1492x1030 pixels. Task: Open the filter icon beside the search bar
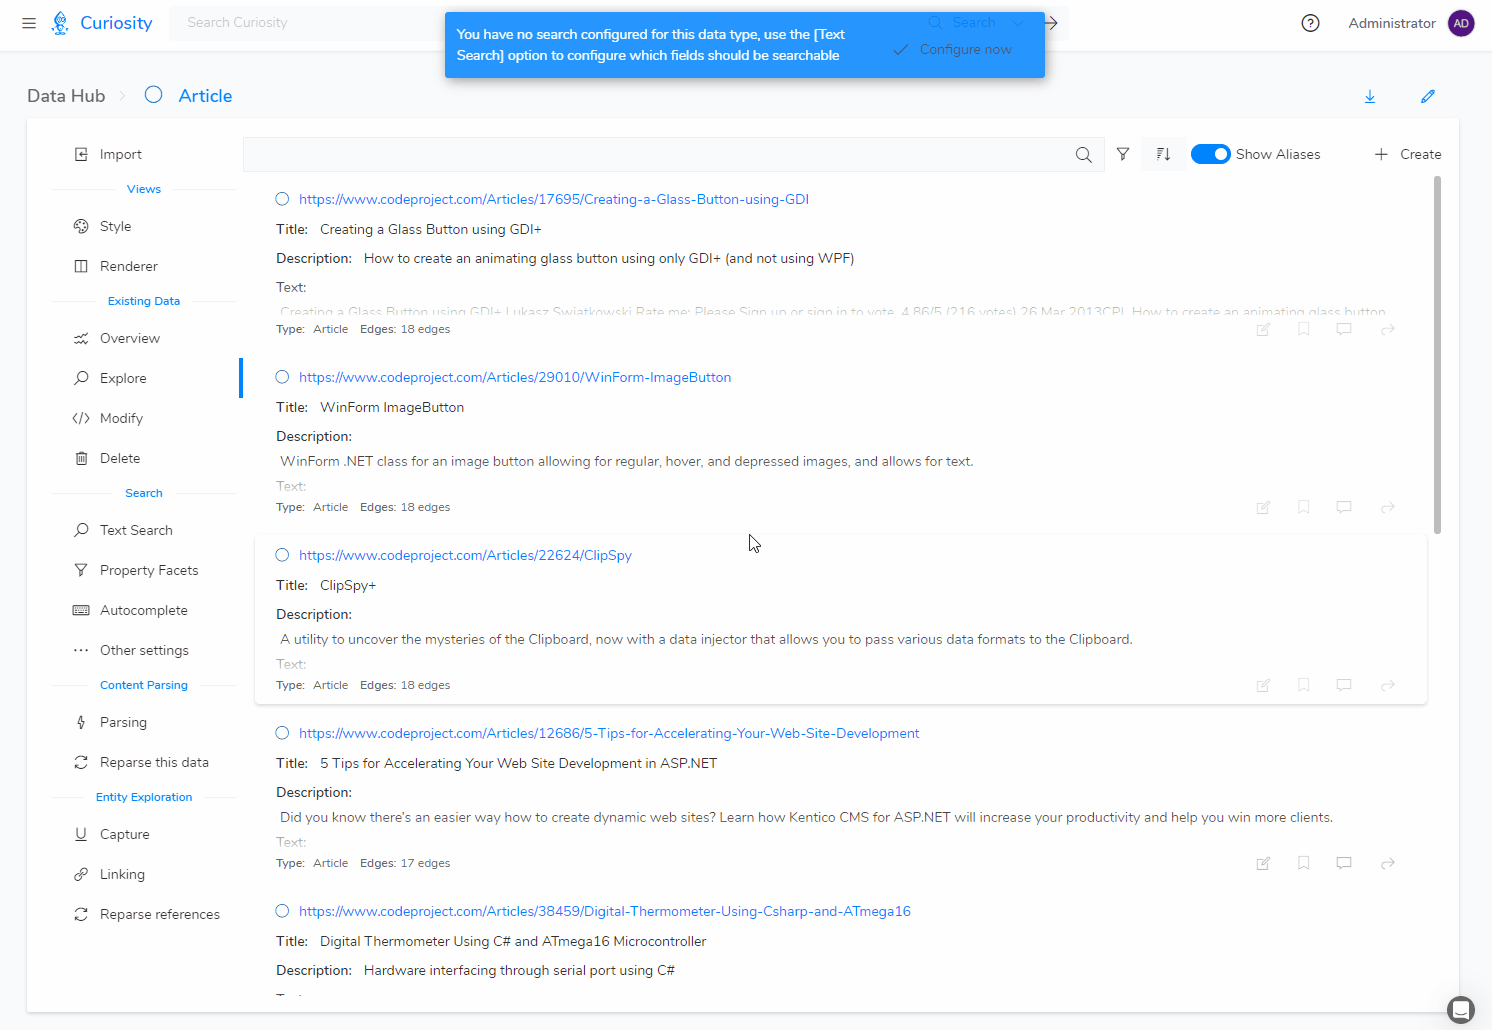point(1123,154)
